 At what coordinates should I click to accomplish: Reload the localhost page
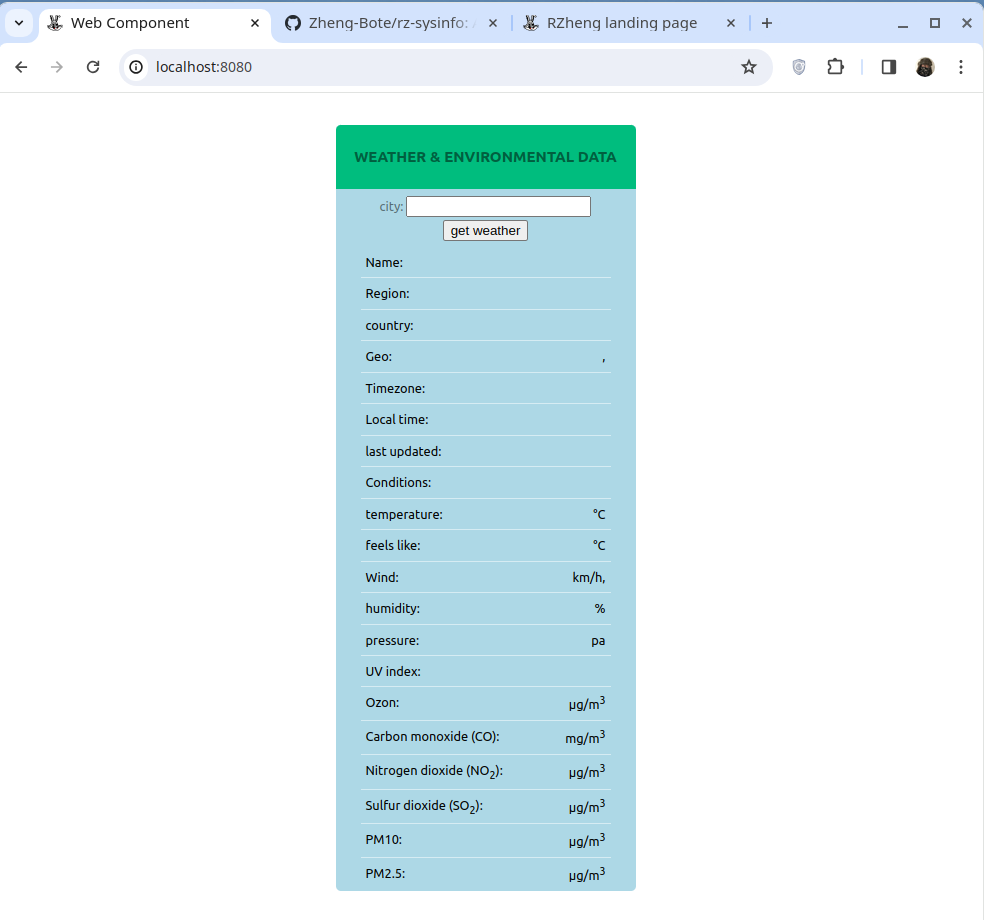pyautogui.click(x=93, y=67)
